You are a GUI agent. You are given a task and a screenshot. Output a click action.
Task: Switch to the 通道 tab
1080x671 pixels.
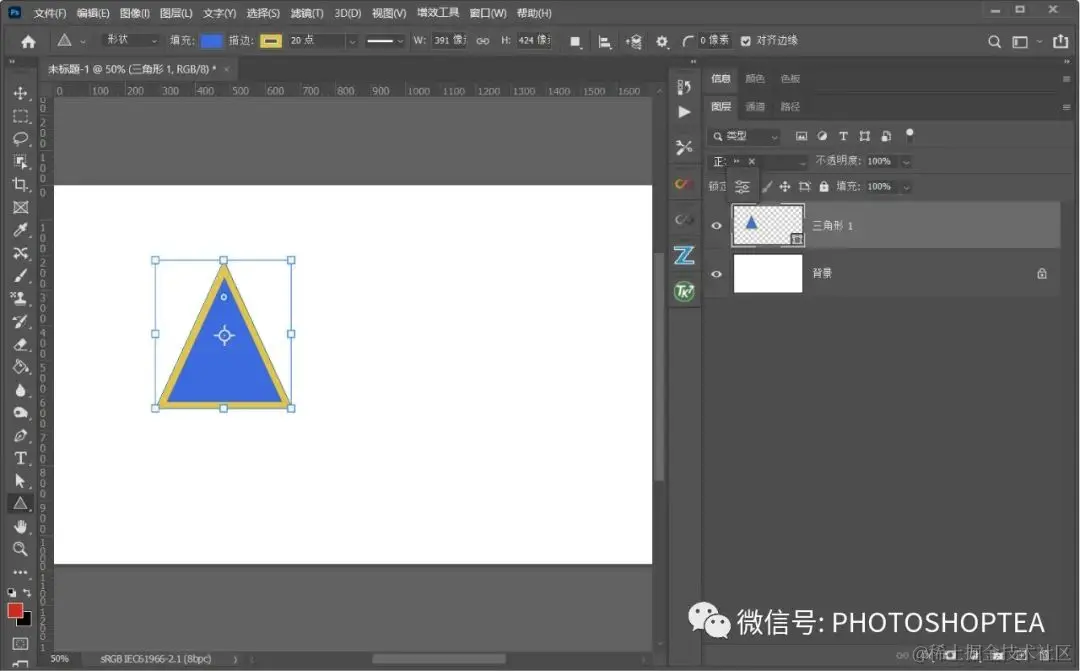pyautogui.click(x=755, y=106)
